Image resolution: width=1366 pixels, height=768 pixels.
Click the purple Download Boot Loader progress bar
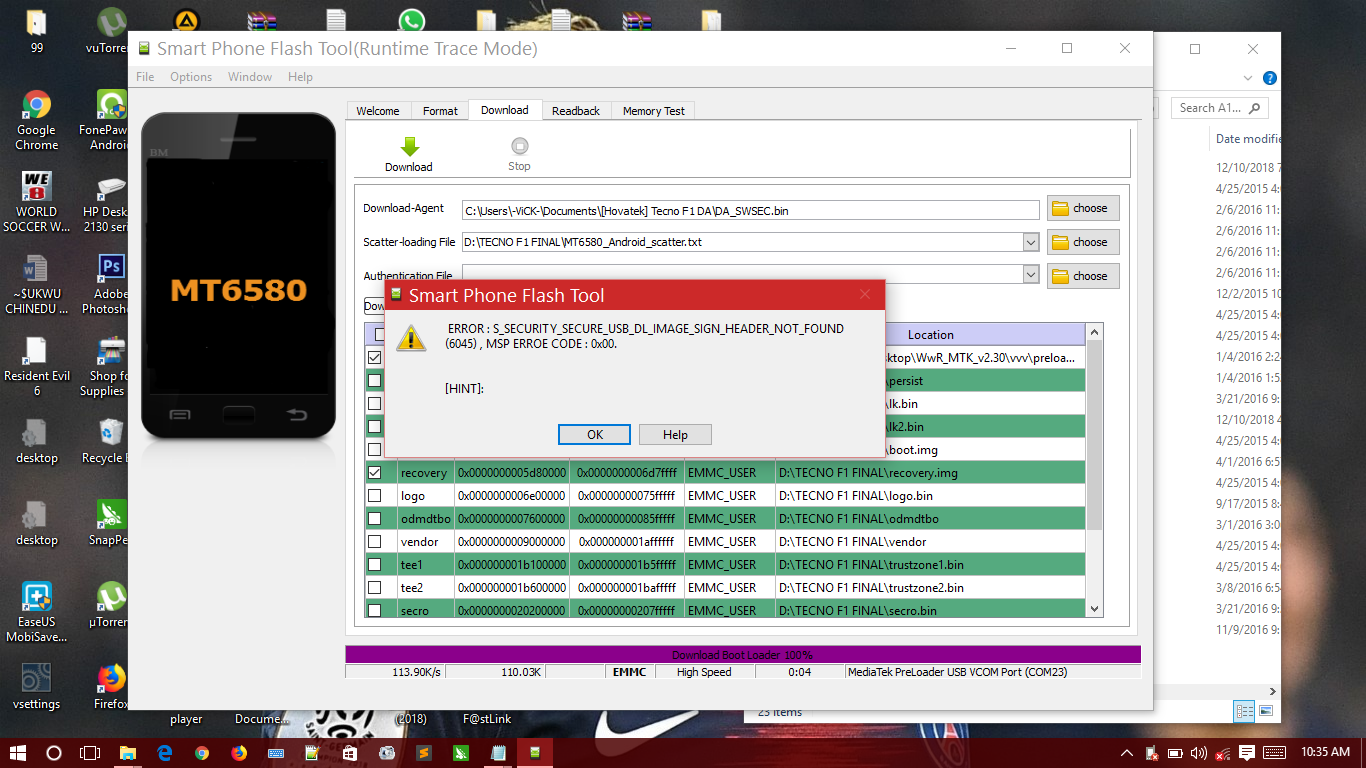coord(742,655)
